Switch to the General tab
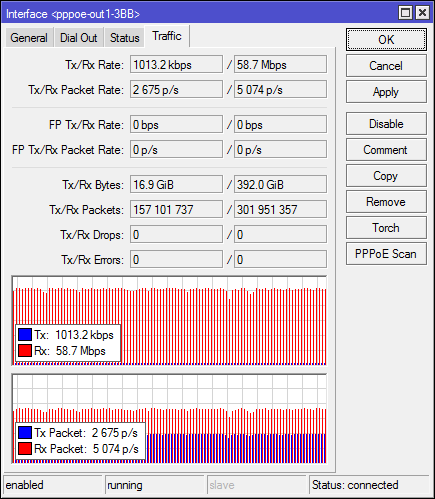The image size is (435, 499). 29,38
